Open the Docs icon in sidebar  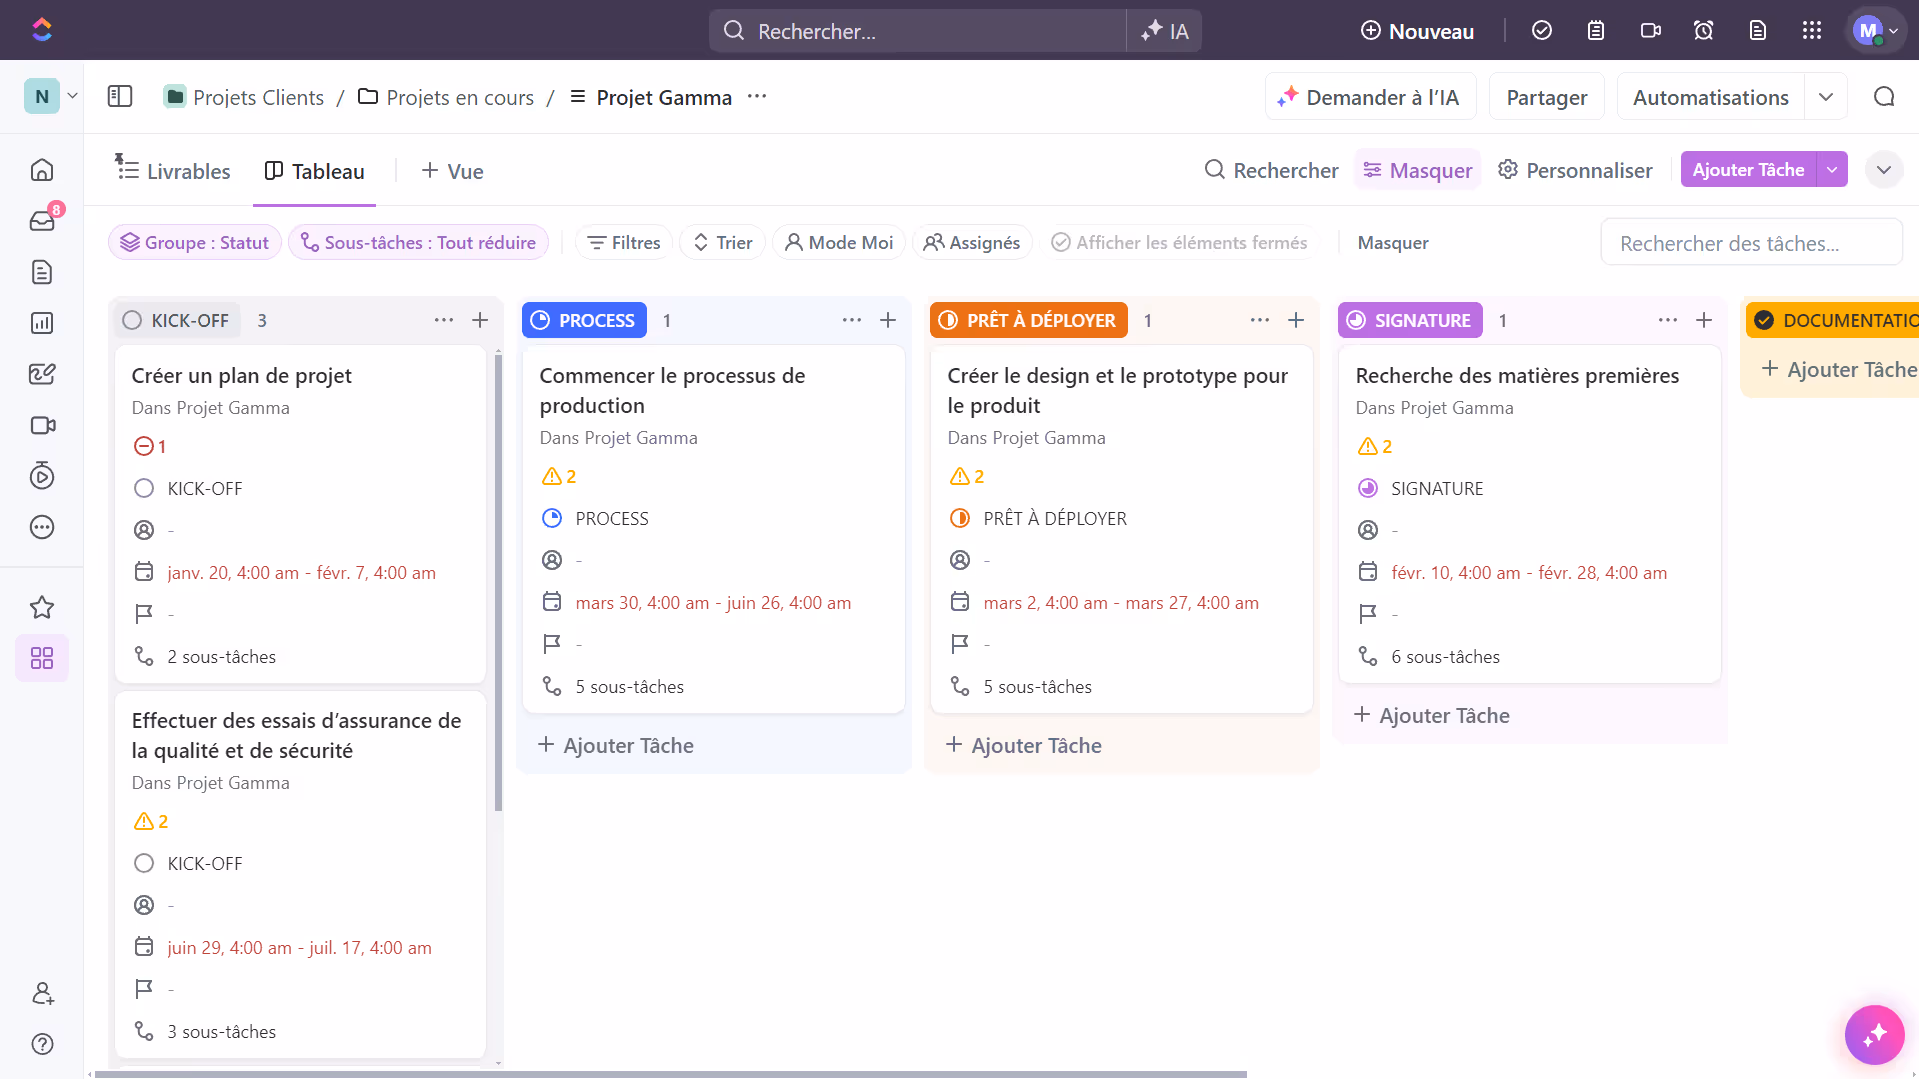(x=41, y=272)
